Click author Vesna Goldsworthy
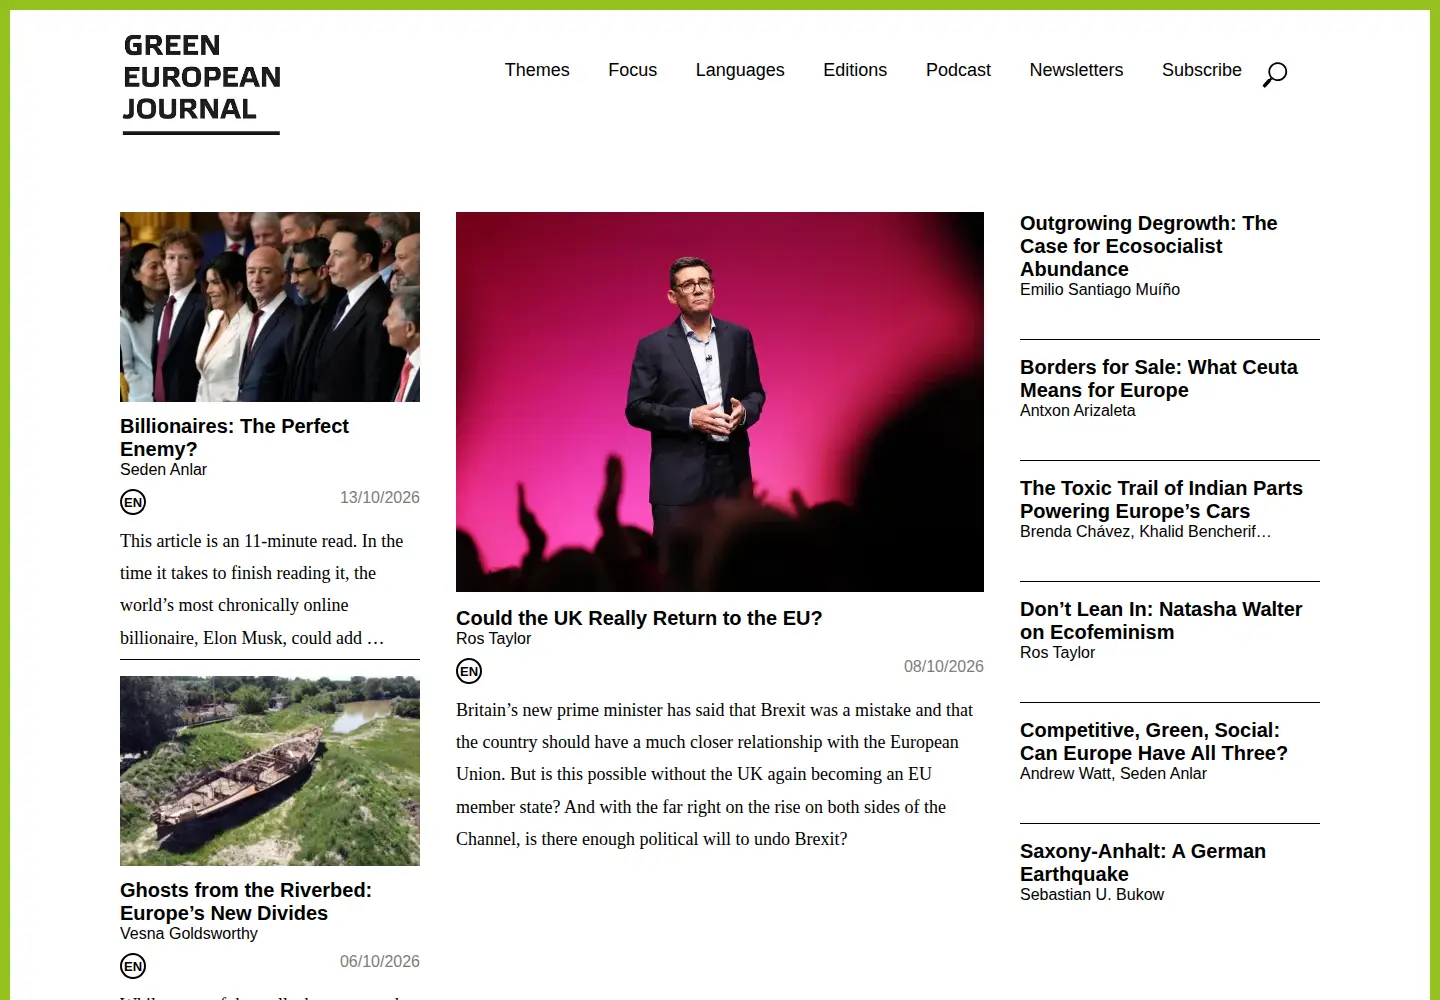This screenshot has height=1000, width=1440. (x=189, y=934)
